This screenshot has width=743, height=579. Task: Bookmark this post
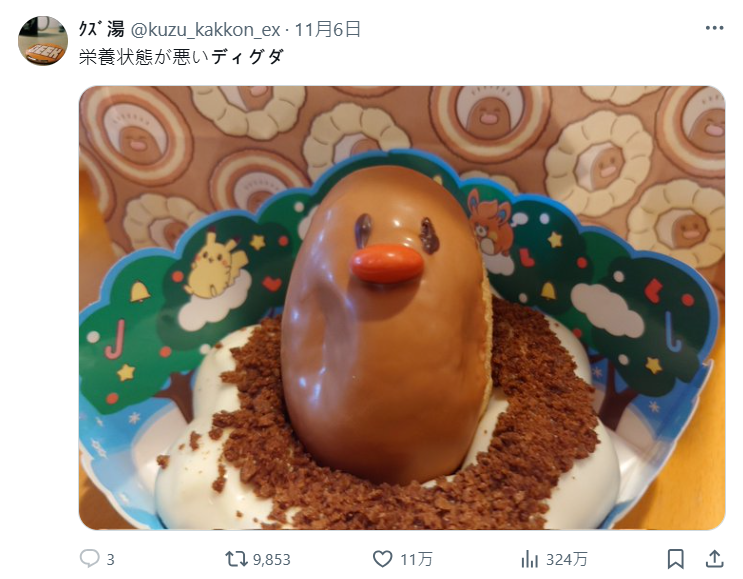(x=676, y=559)
